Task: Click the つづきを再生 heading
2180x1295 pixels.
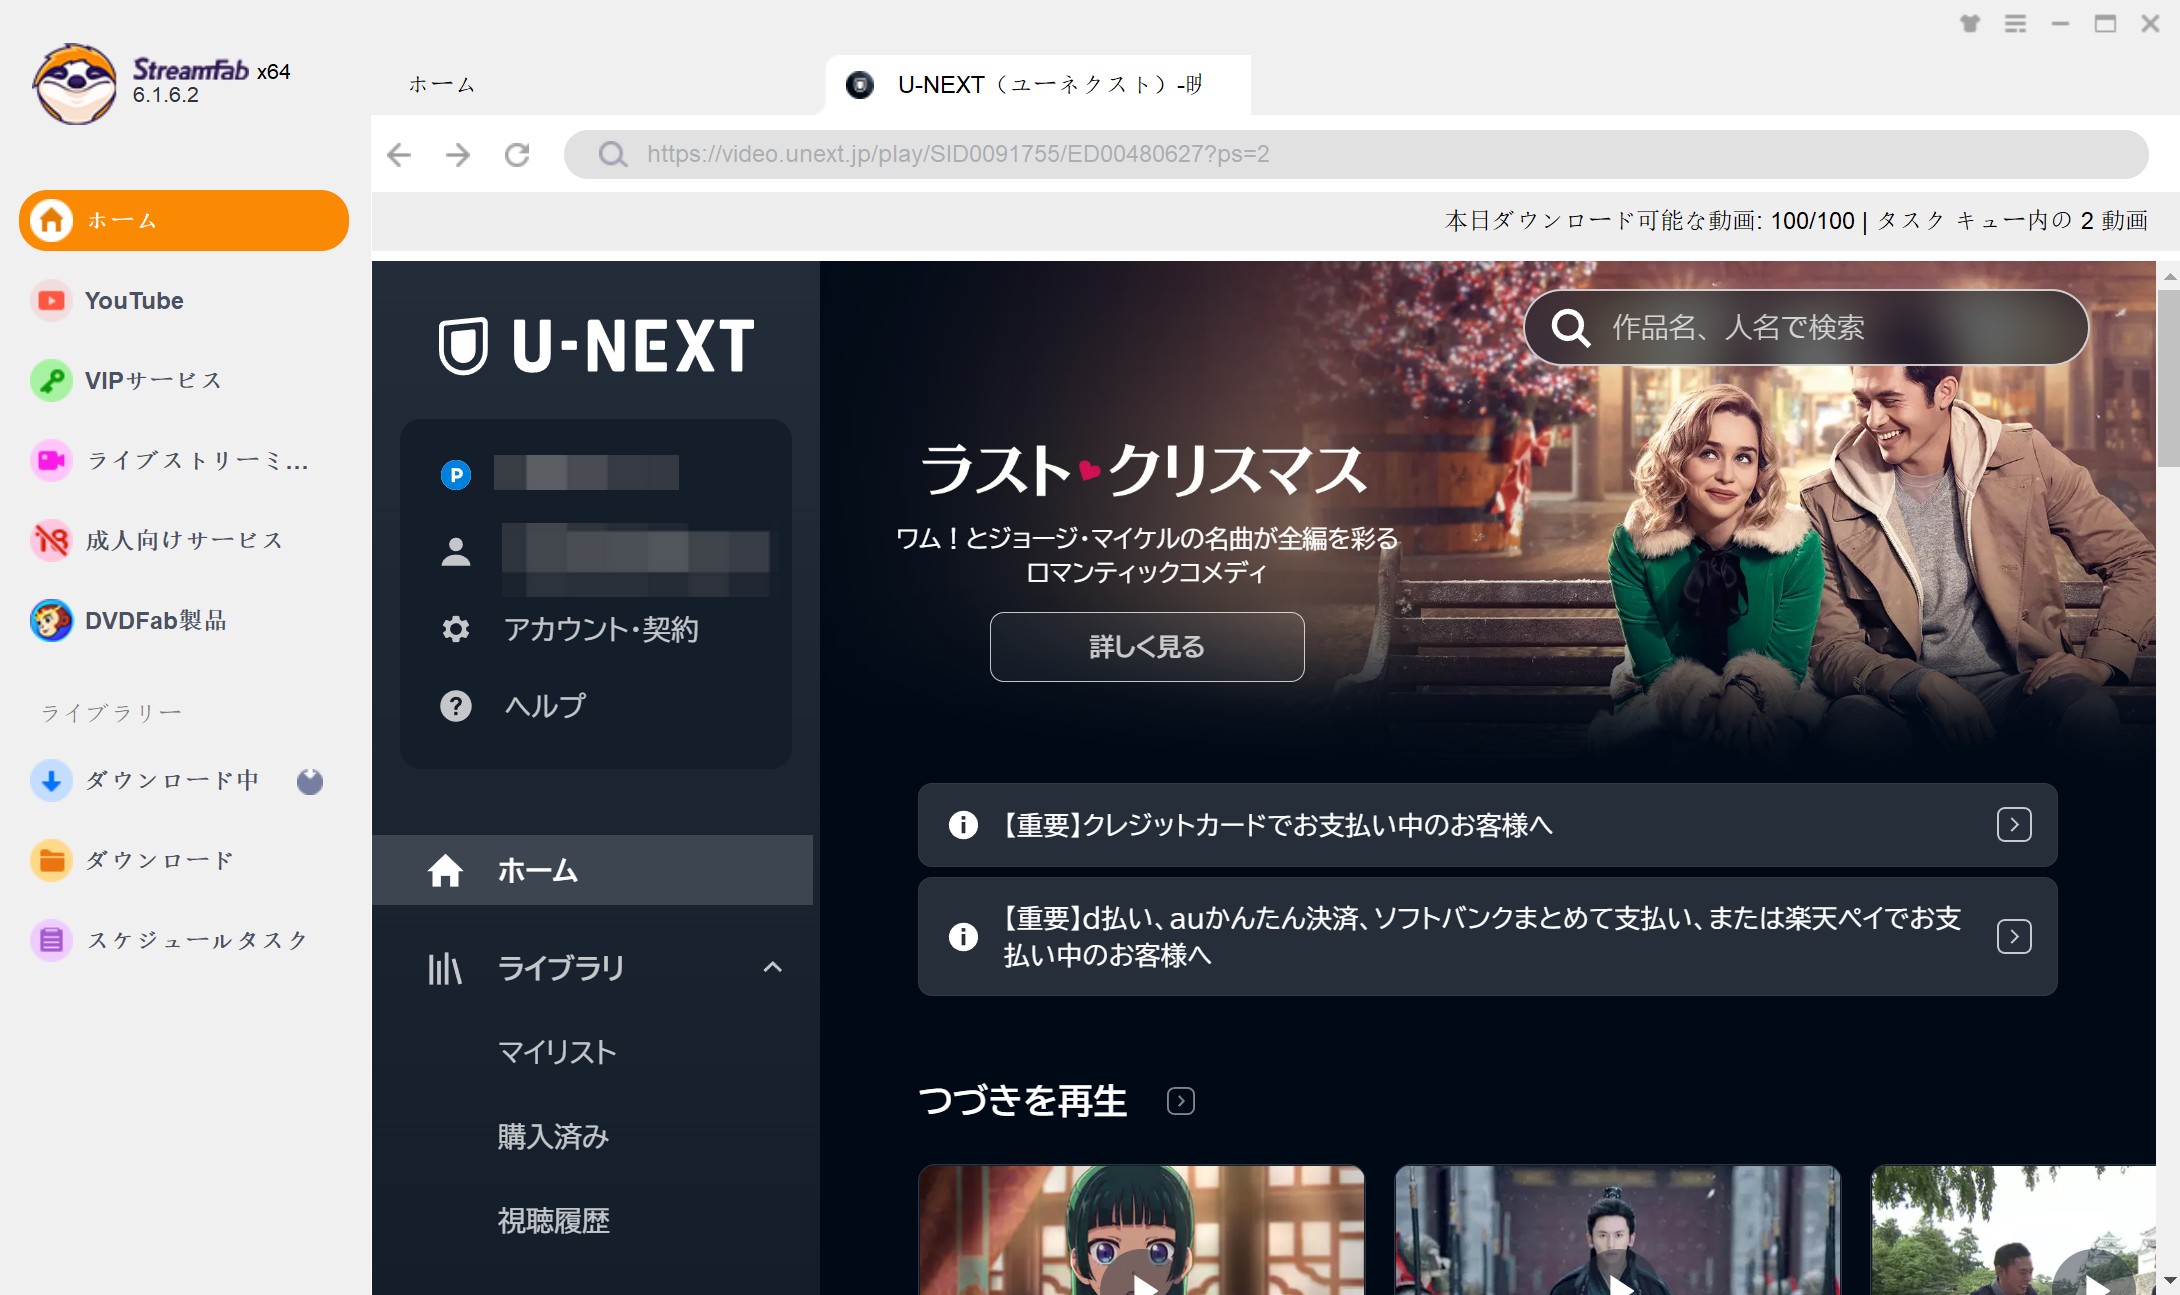Action: pos(1022,1101)
